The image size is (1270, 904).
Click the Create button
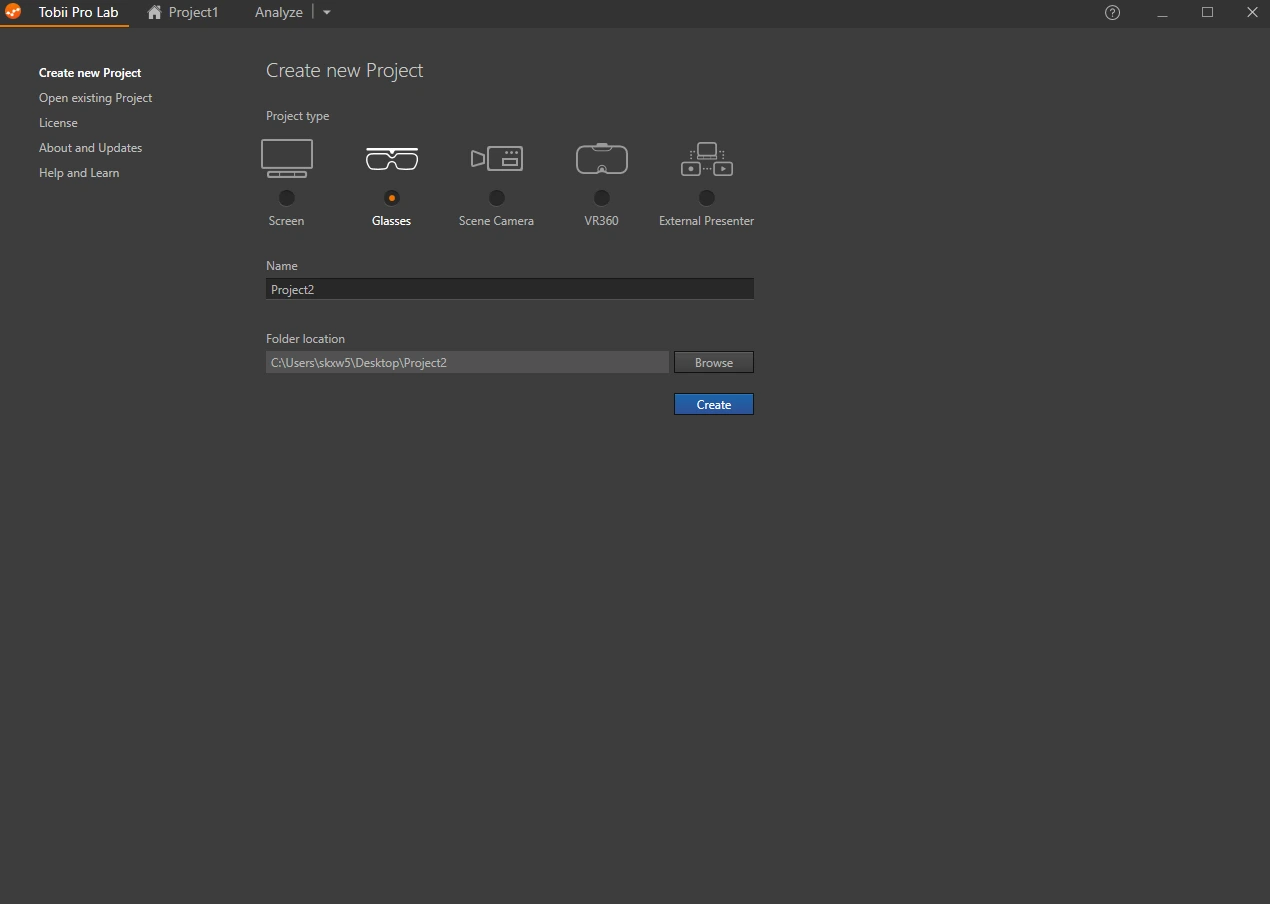coord(714,404)
